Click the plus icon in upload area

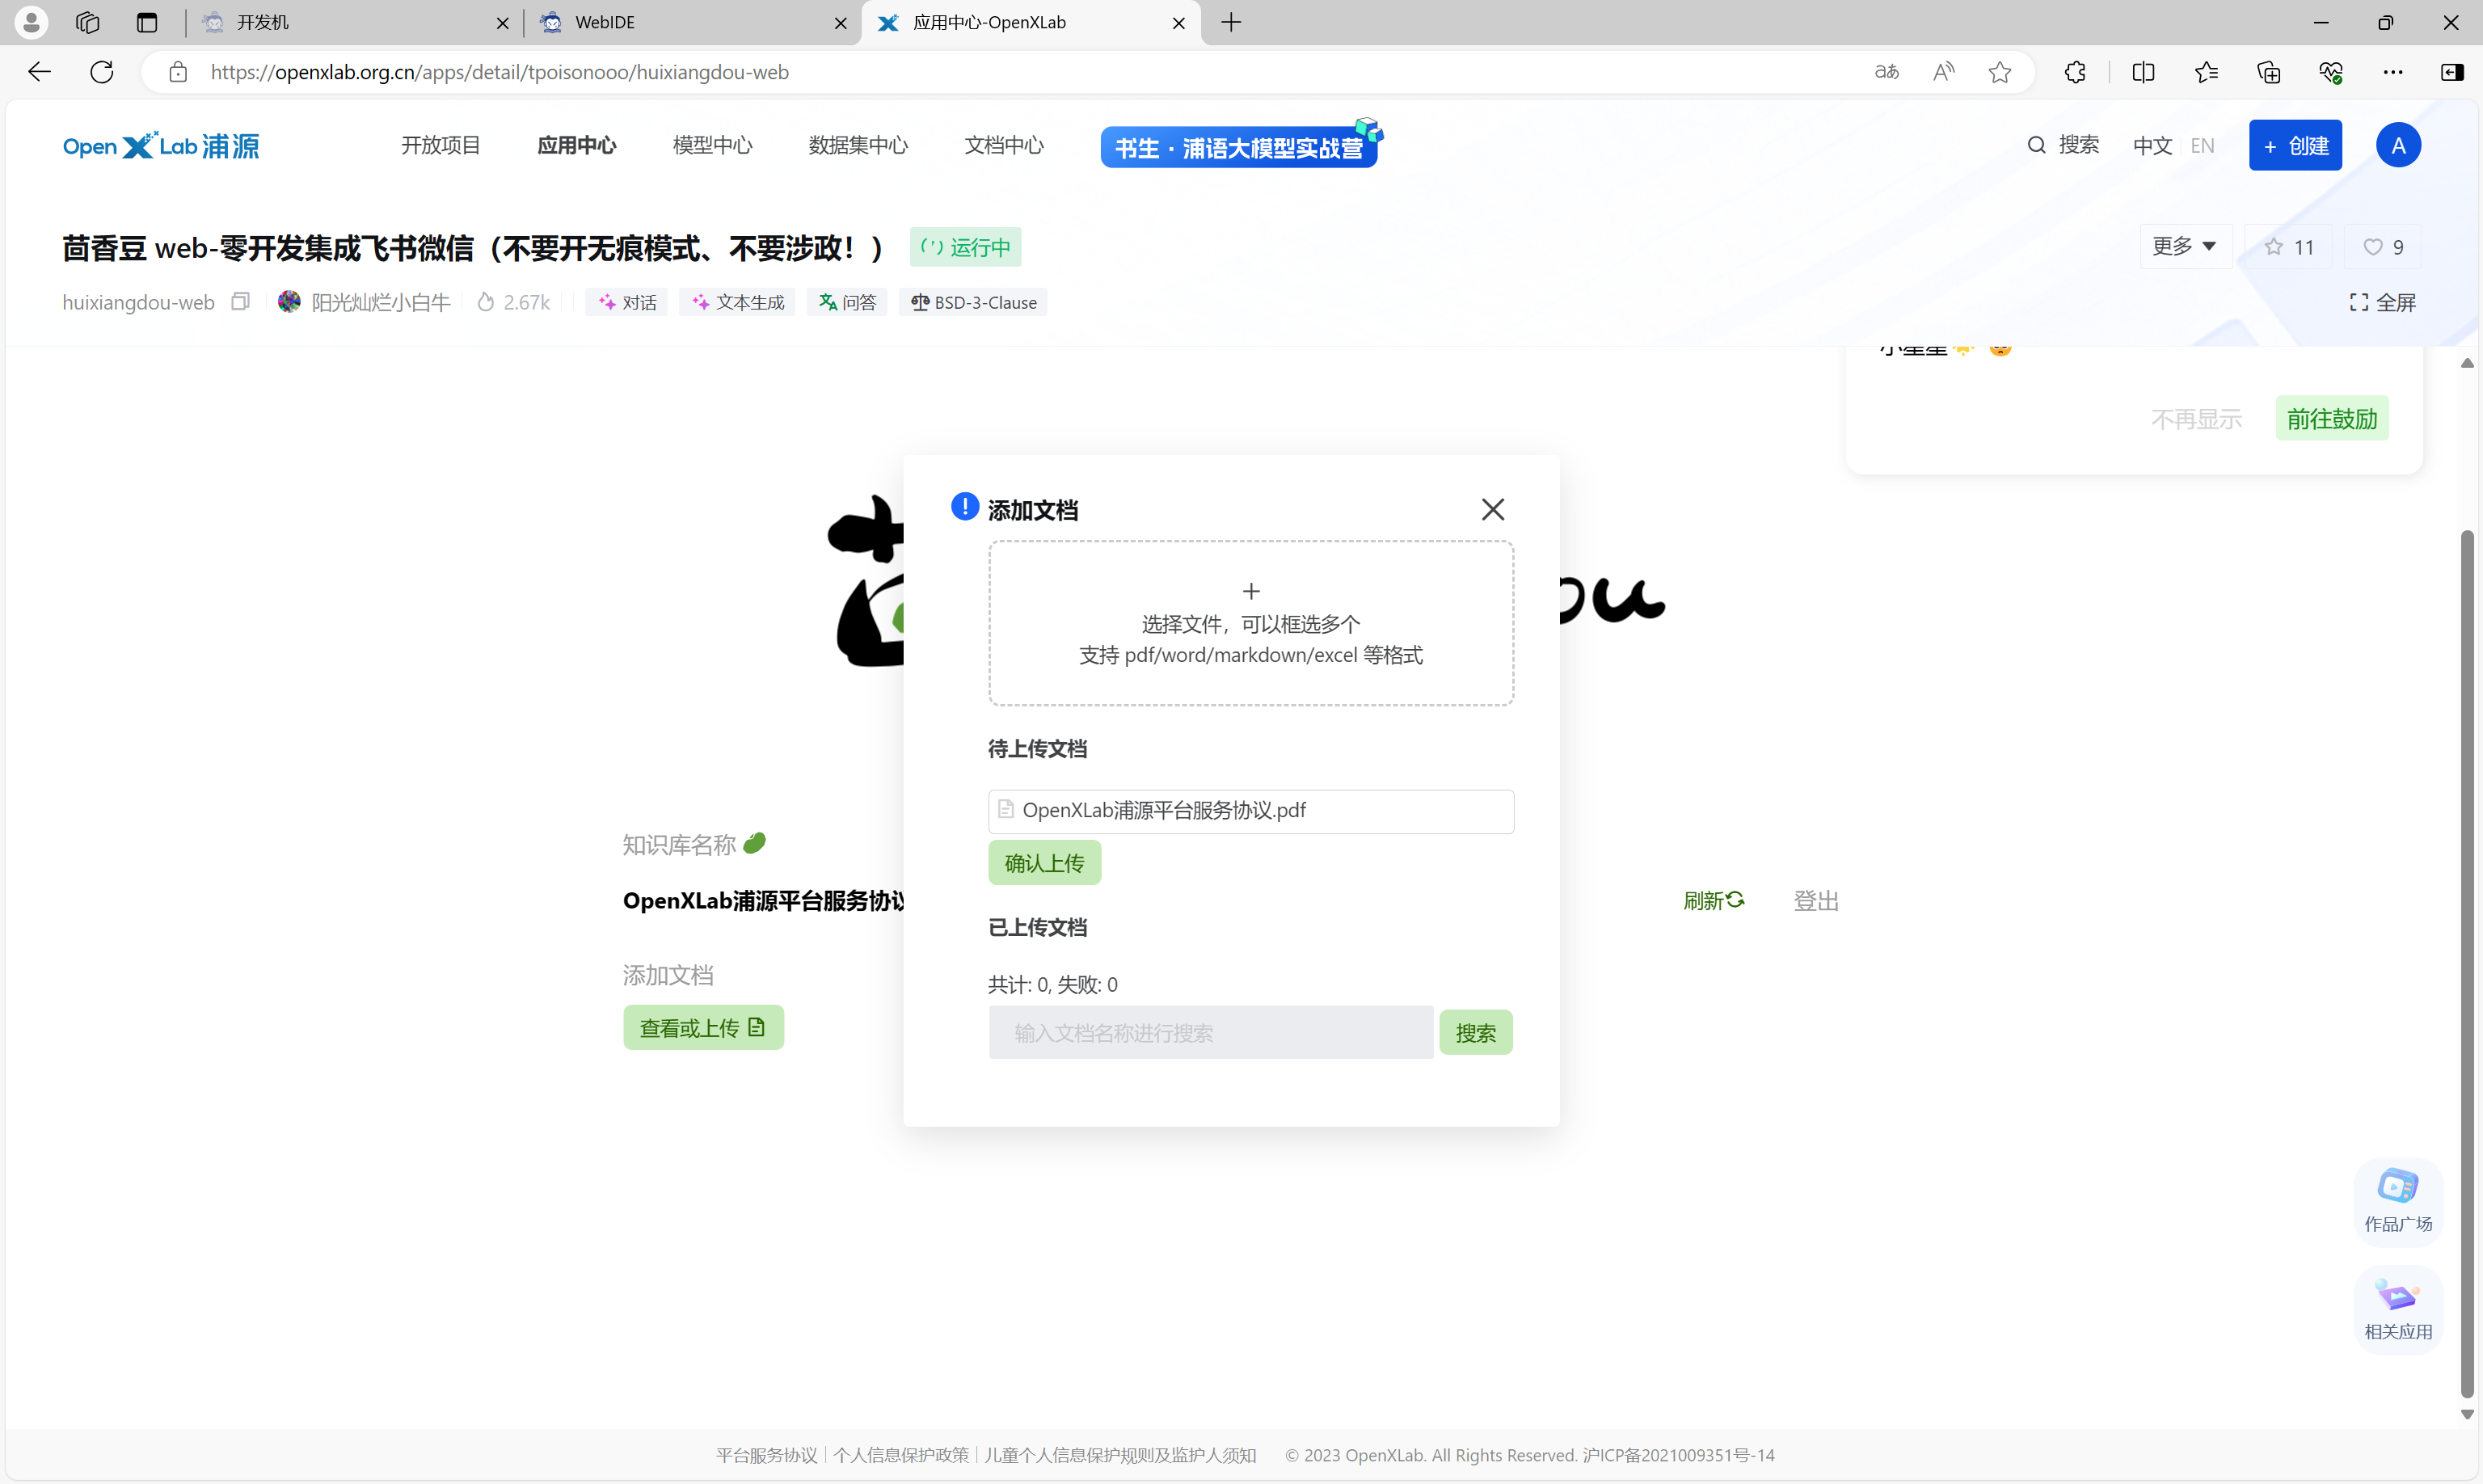[1251, 591]
